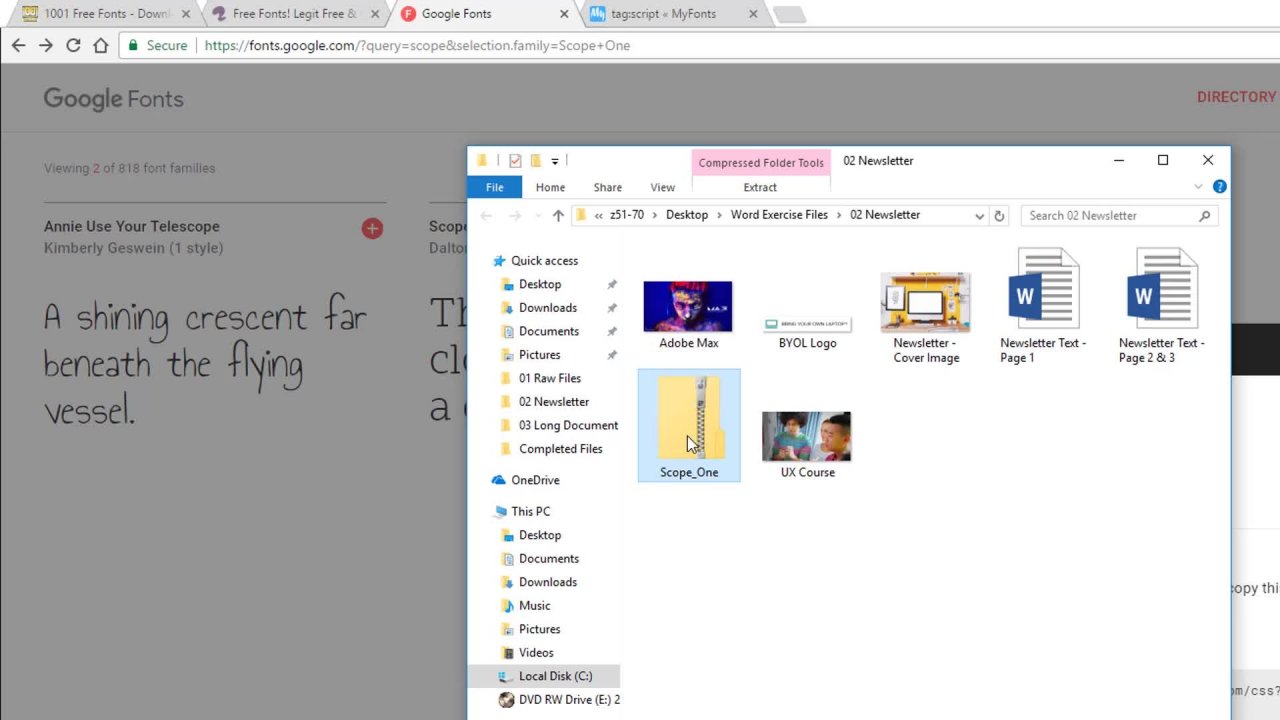Open the Chrome home page button
This screenshot has width=1280, height=720.
pyautogui.click(x=100, y=45)
